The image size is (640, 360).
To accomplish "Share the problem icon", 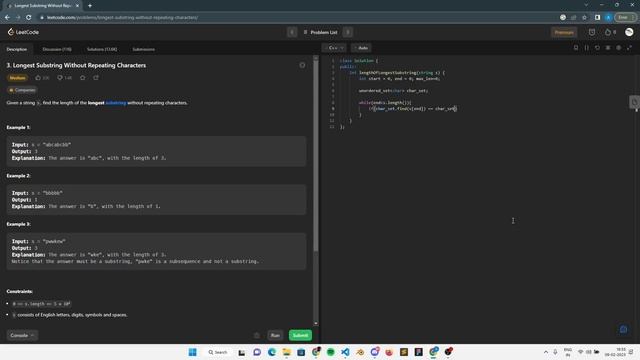I will (96, 78).
